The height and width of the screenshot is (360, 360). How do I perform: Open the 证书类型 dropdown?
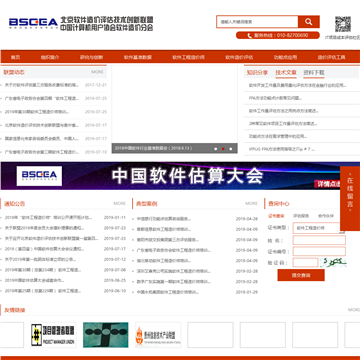319,228
